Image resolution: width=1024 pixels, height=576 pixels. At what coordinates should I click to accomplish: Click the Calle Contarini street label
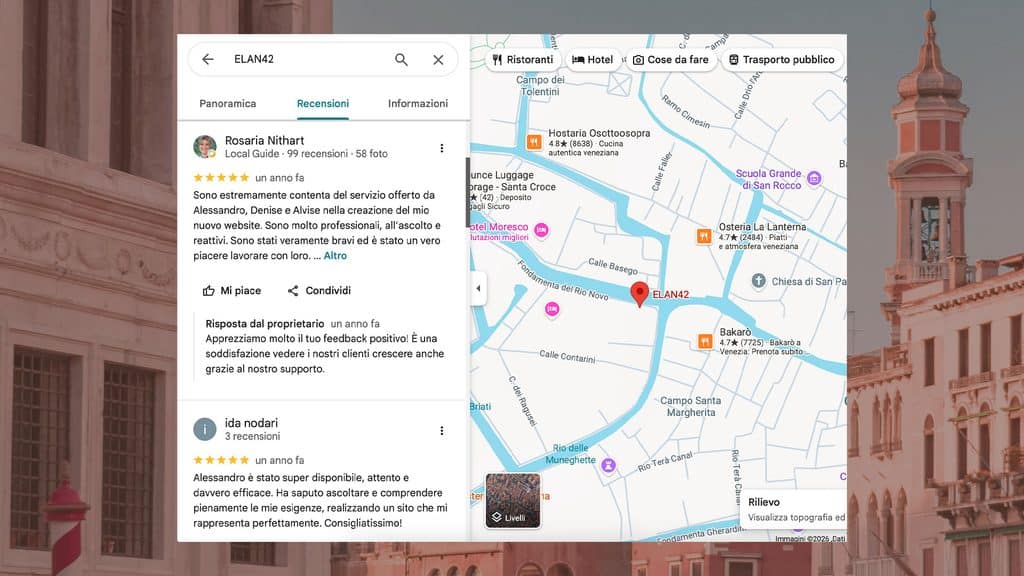pos(567,356)
